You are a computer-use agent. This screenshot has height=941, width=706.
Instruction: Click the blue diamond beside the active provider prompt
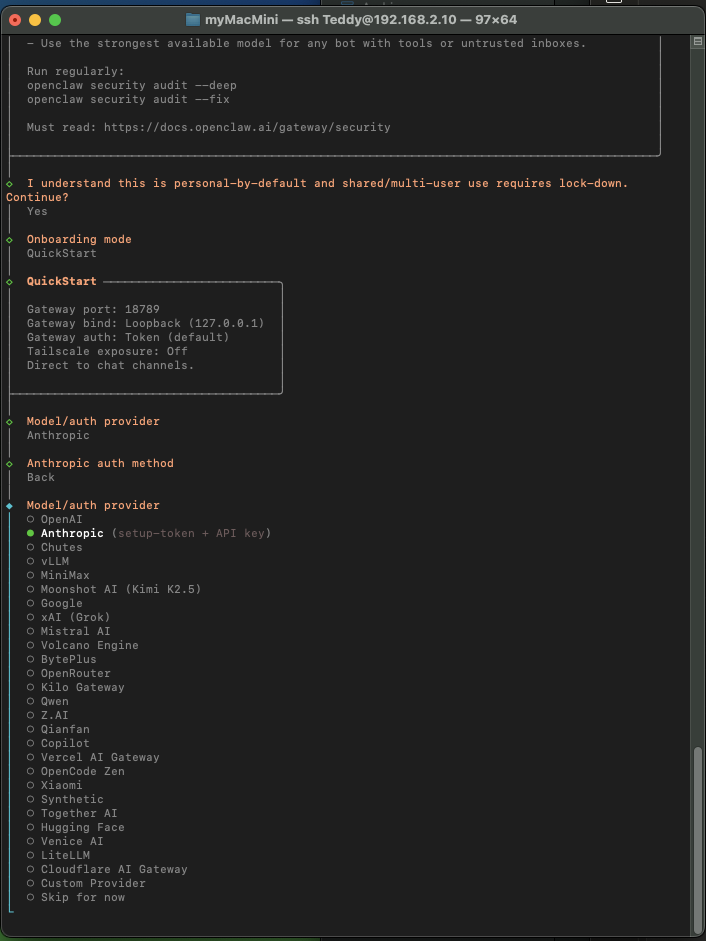pos(9,506)
